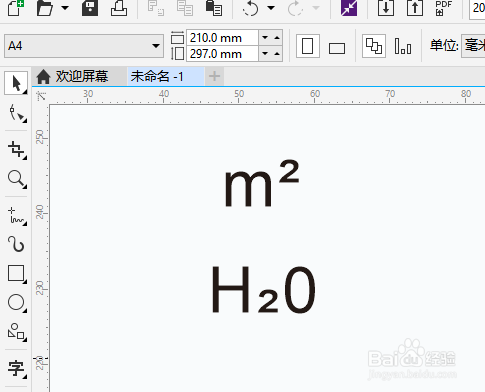The image size is (485, 392).
Task: Select the Zoom tool
Action: (17, 179)
